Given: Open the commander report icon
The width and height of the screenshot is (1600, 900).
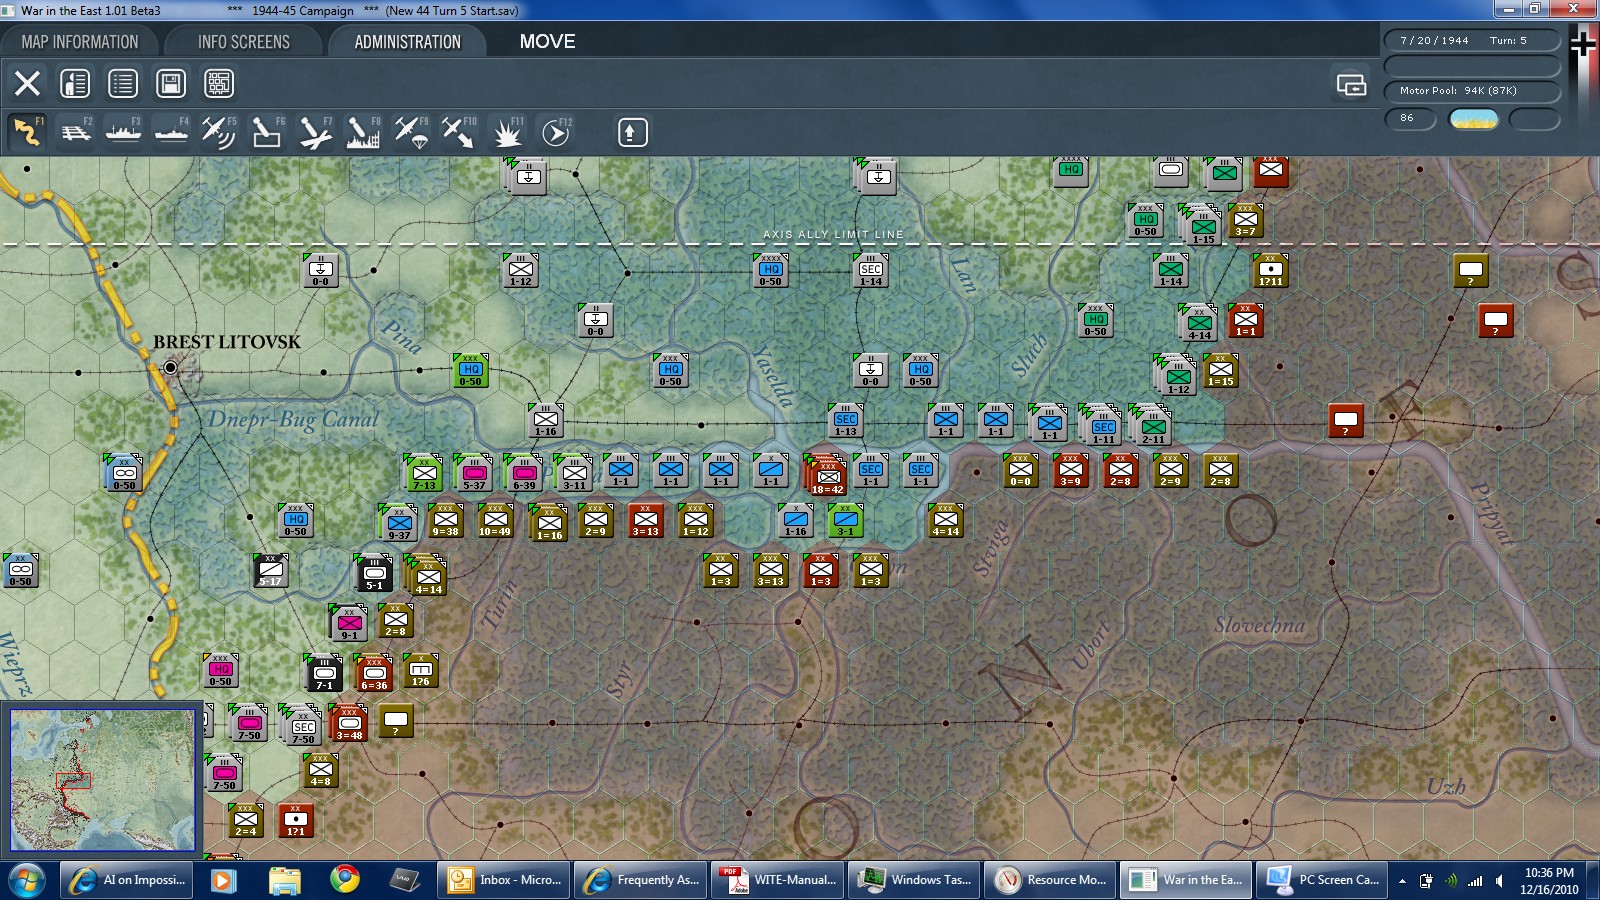Looking at the screenshot, I should click(75, 83).
